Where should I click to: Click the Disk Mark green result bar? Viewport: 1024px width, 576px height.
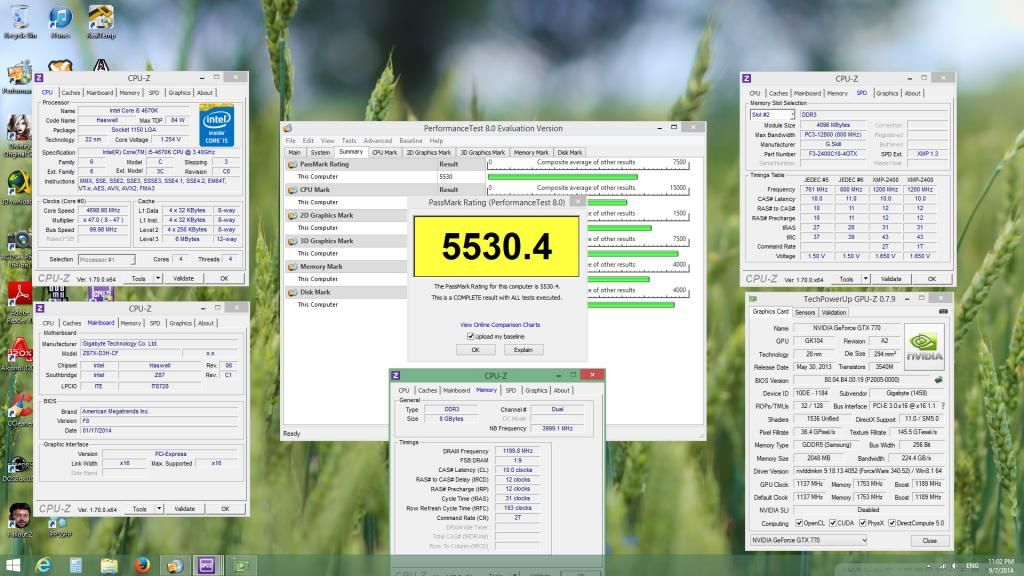(x=630, y=305)
